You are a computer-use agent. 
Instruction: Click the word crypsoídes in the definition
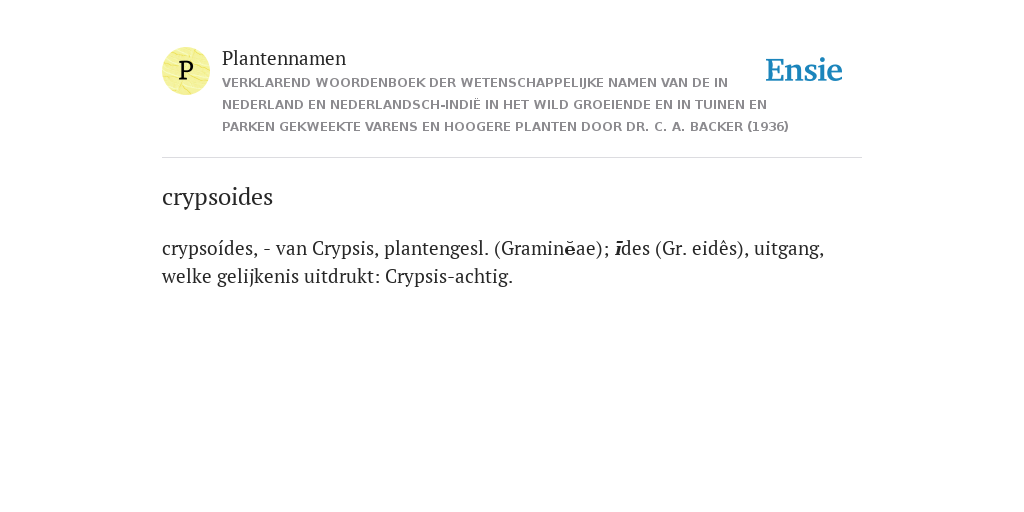tap(210, 249)
